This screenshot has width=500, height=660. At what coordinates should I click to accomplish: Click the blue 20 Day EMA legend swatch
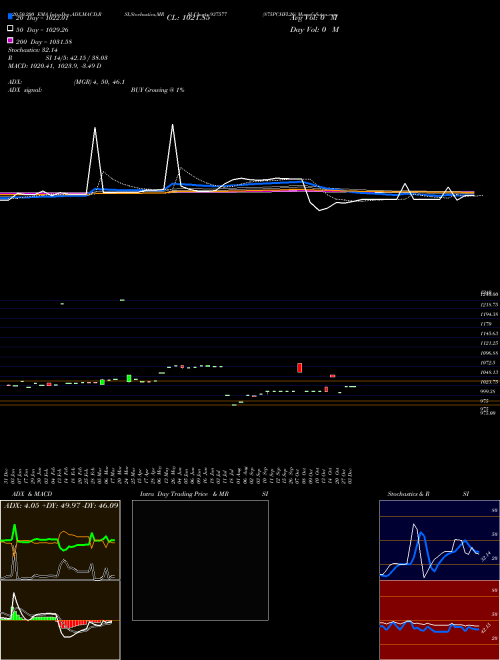(x=10, y=16)
